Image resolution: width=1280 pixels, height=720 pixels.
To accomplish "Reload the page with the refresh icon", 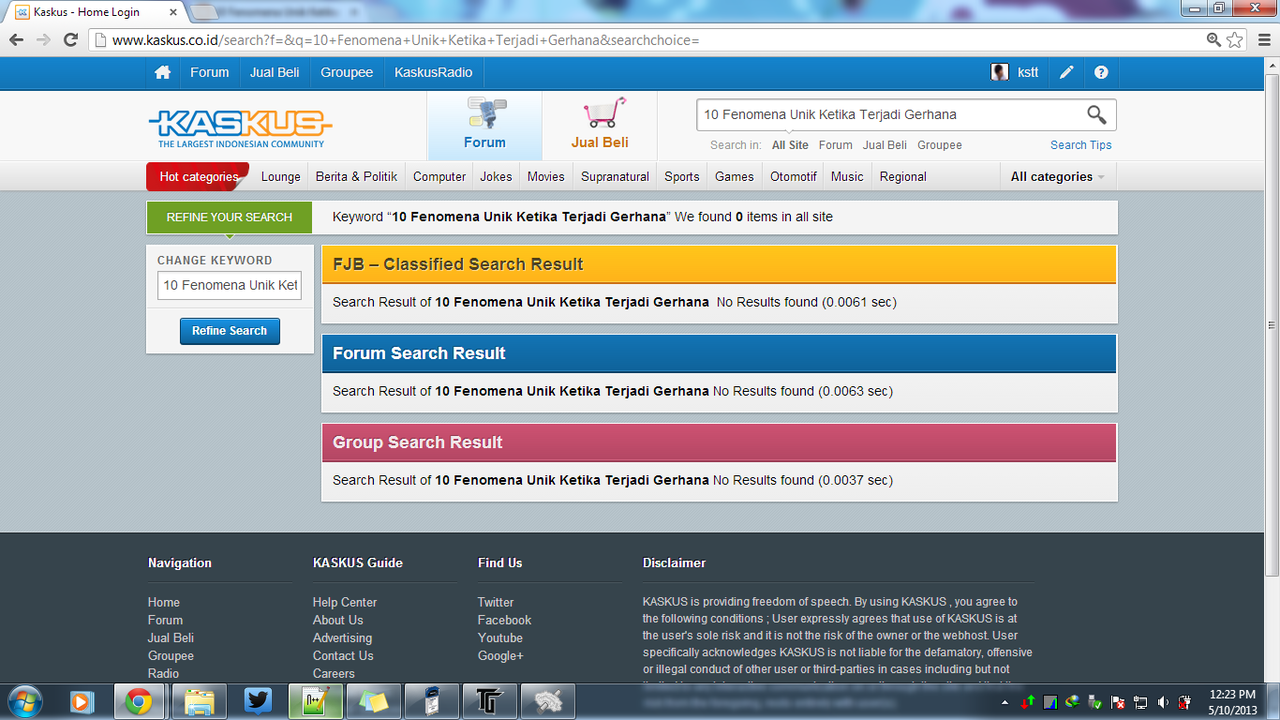I will 70,40.
